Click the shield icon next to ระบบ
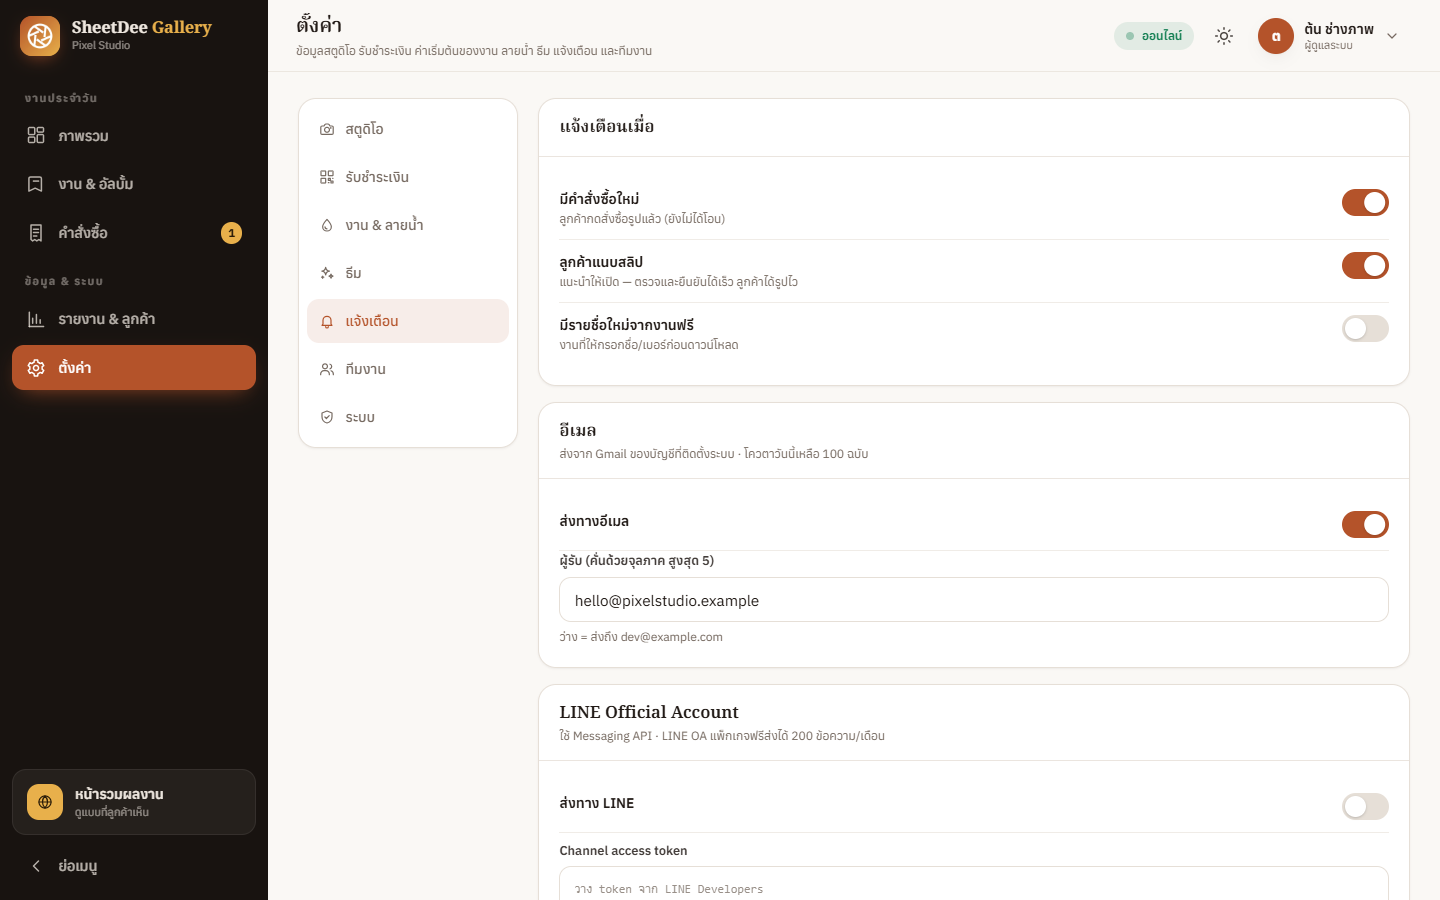 327,417
